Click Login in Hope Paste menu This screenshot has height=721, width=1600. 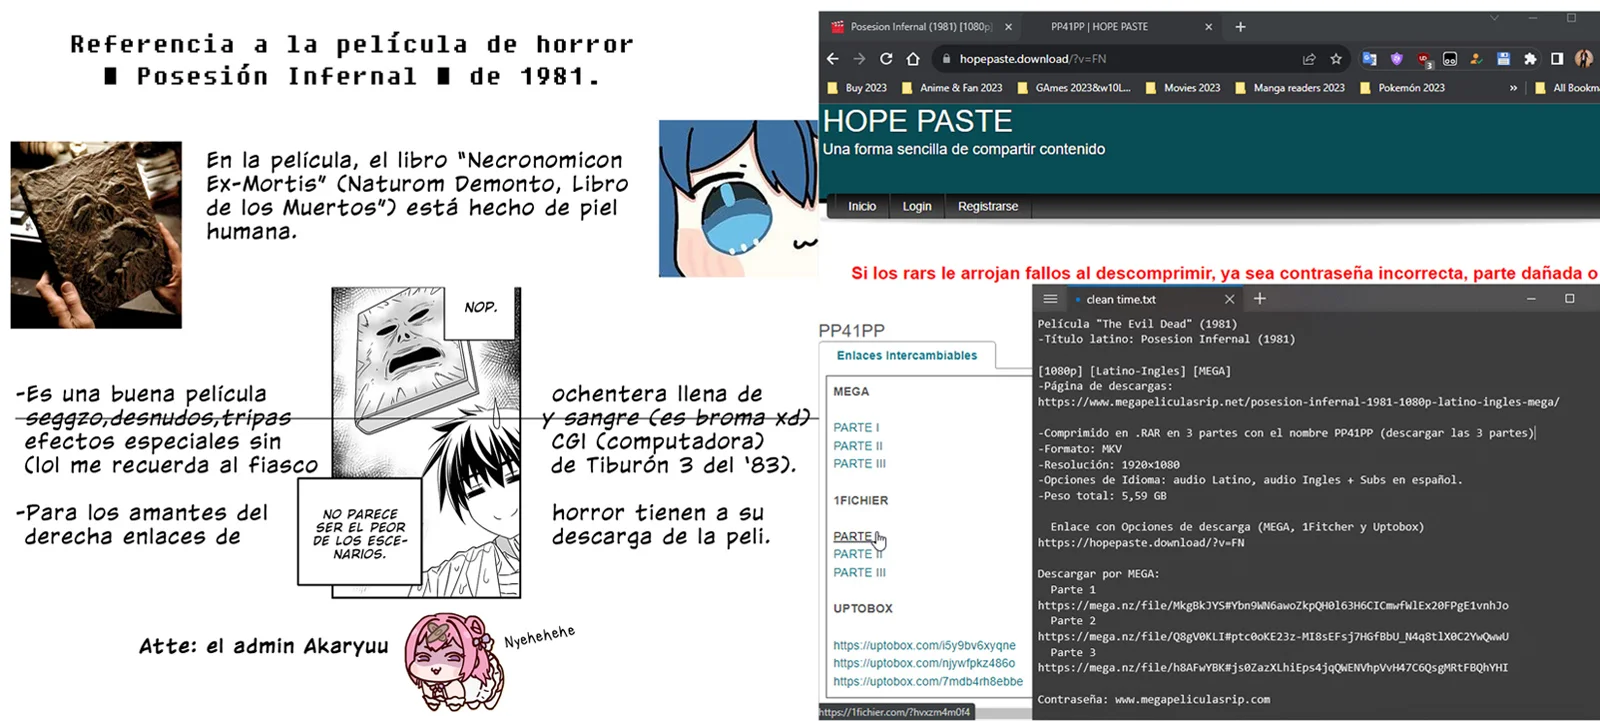point(917,206)
